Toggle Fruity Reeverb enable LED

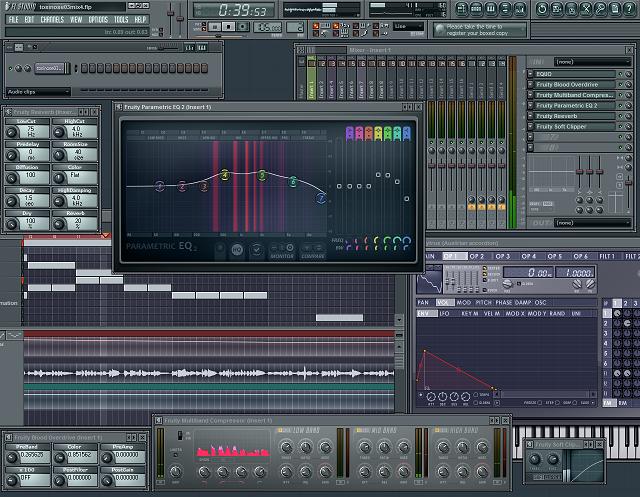pyautogui.click(x=621, y=116)
